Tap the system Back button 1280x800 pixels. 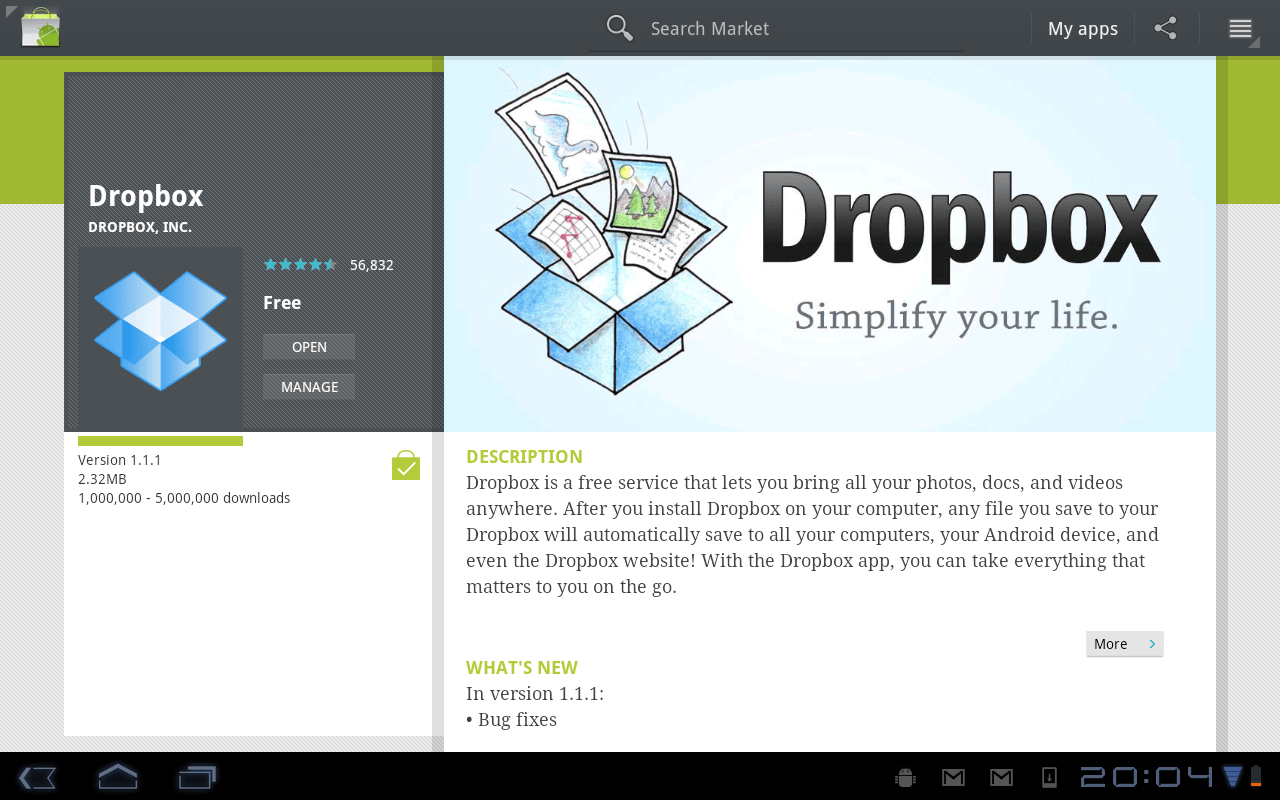tap(37, 777)
